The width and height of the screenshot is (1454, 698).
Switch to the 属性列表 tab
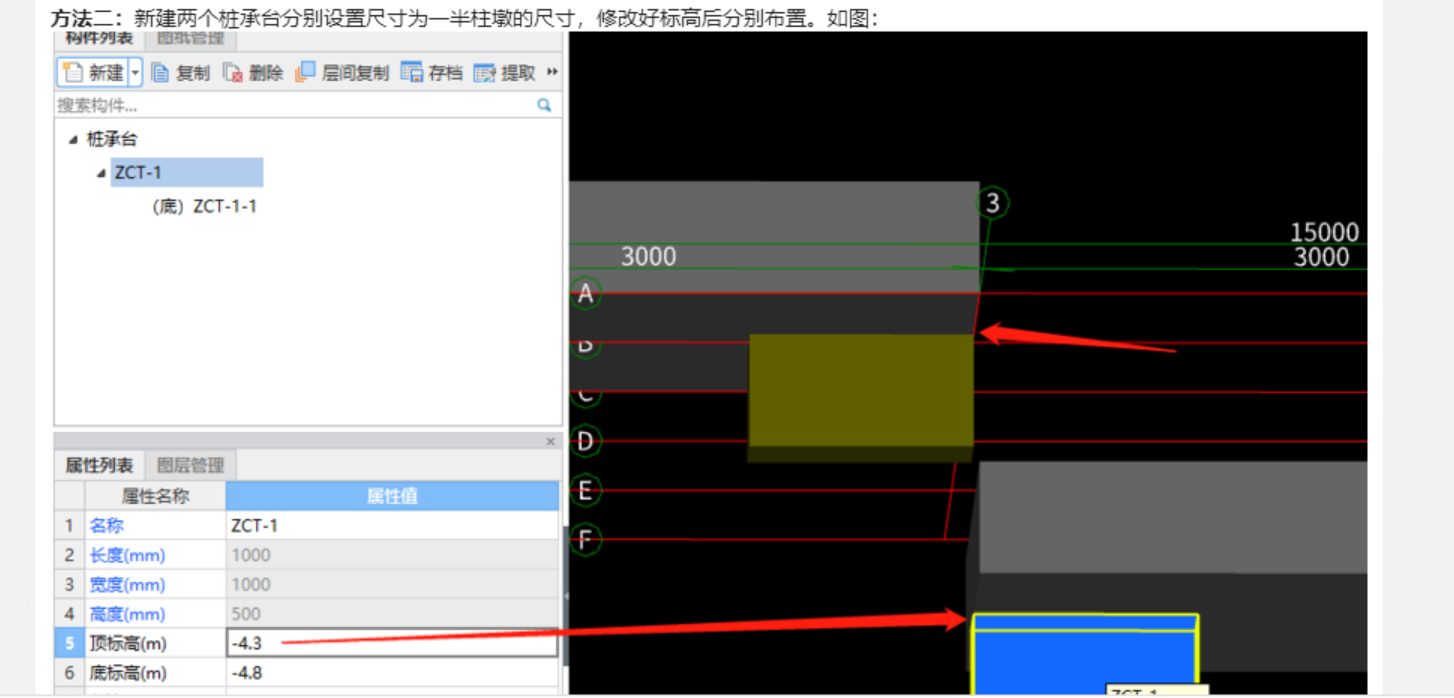point(99,465)
